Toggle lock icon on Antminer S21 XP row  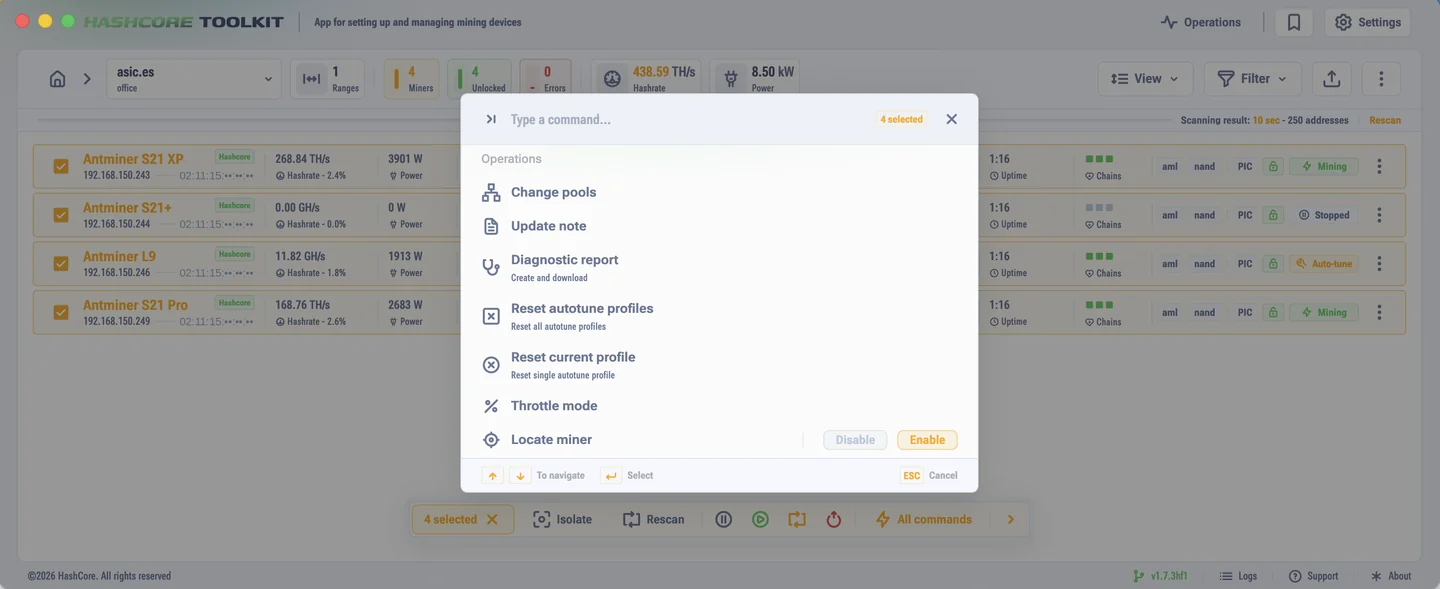click(x=1272, y=167)
